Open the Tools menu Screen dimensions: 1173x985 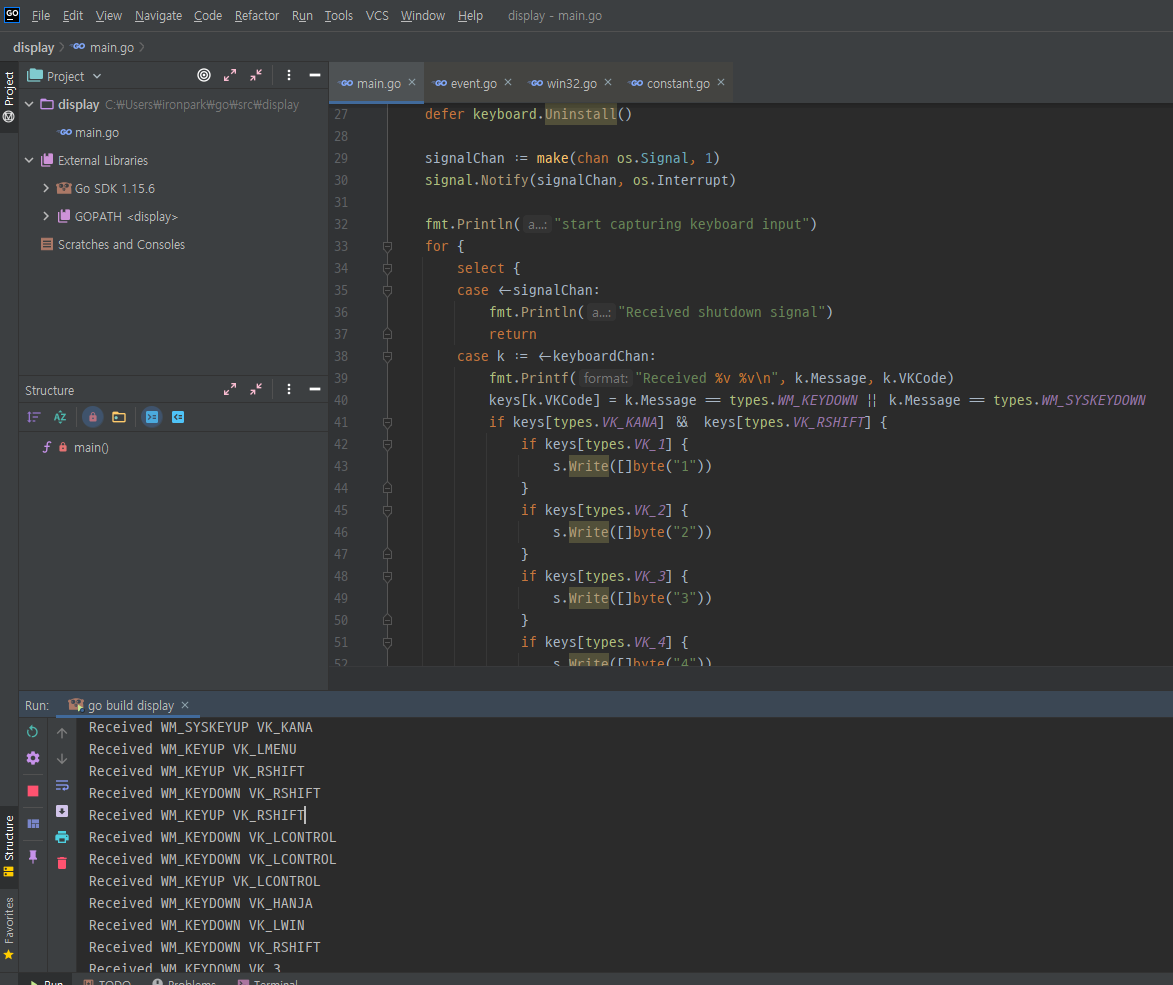[x=338, y=16]
